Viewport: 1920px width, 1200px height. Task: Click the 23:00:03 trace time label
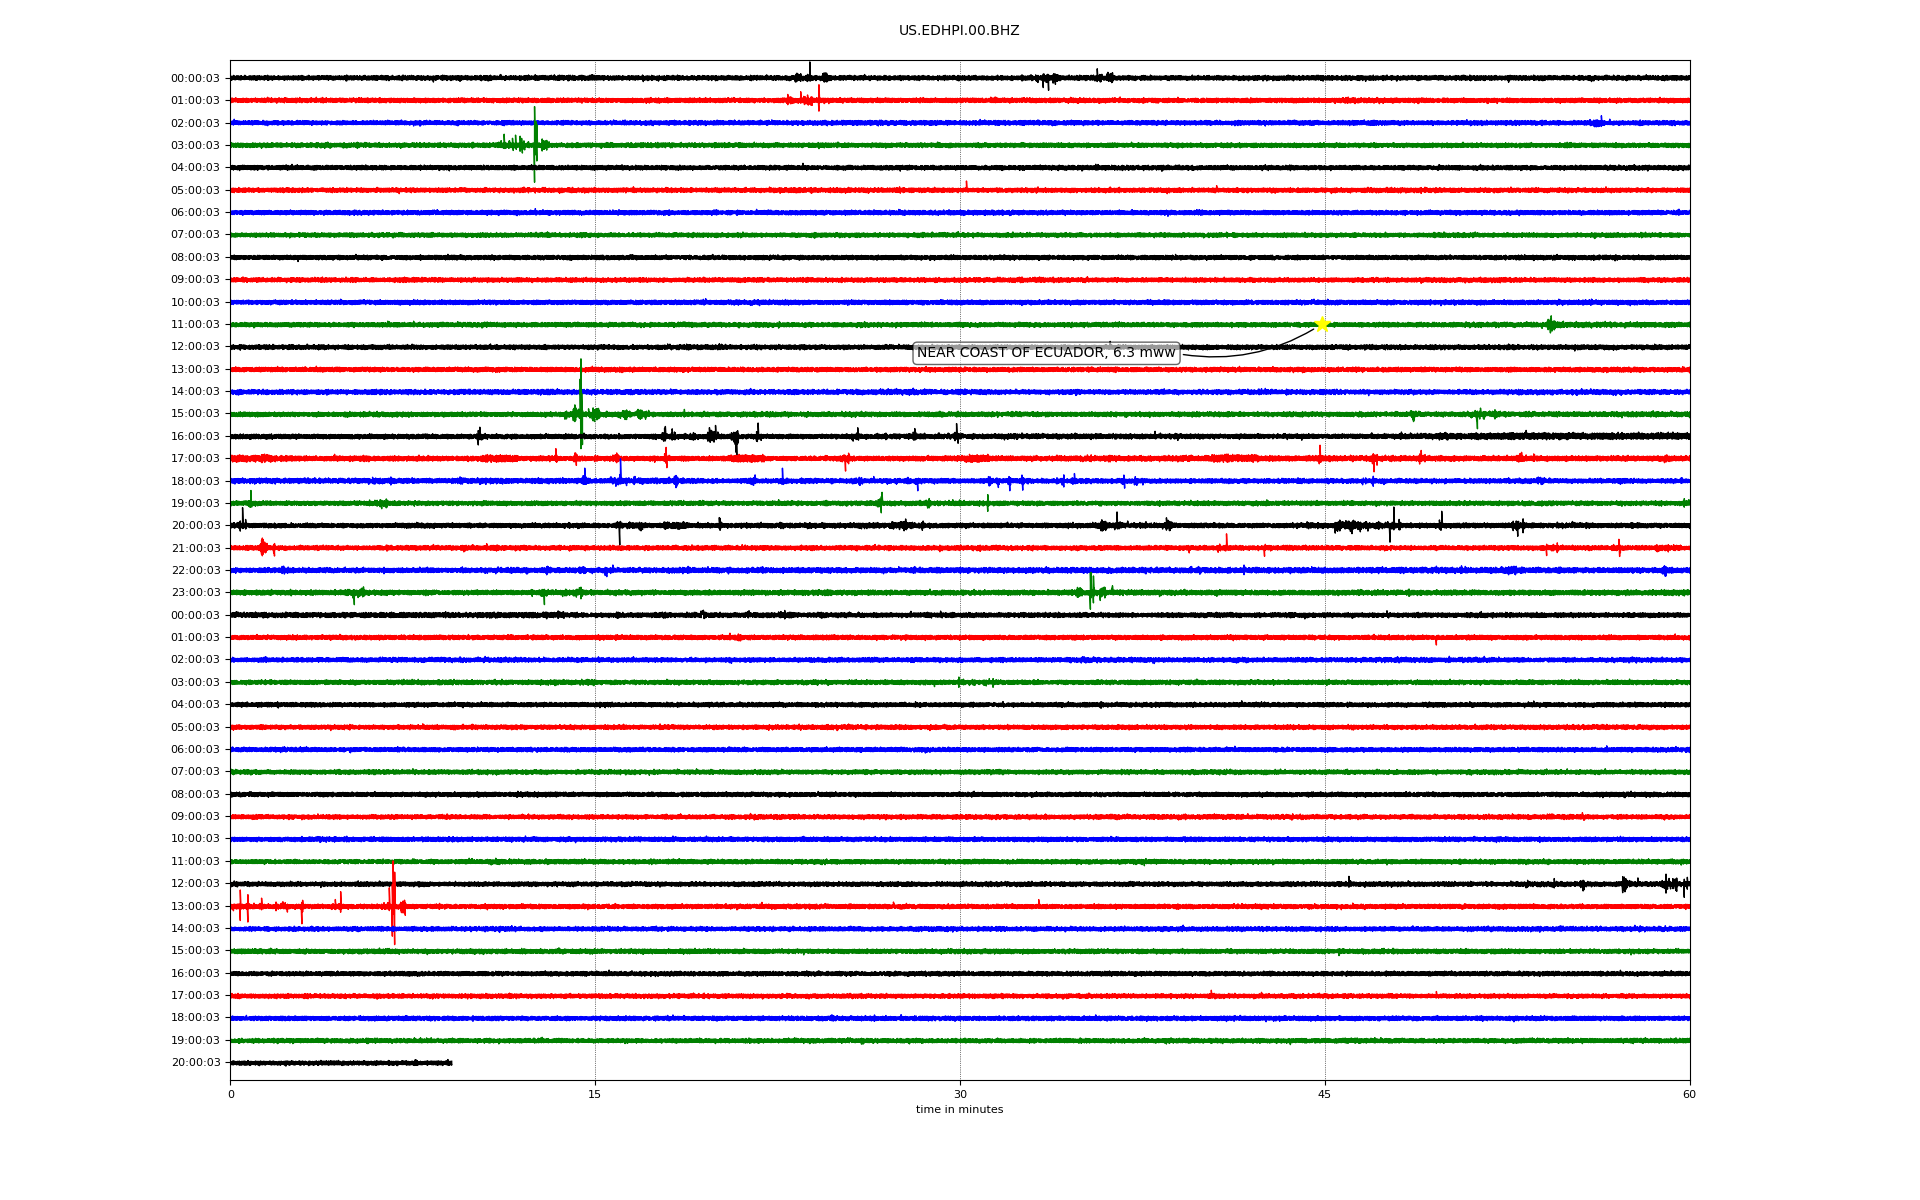[x=195, y=592]
